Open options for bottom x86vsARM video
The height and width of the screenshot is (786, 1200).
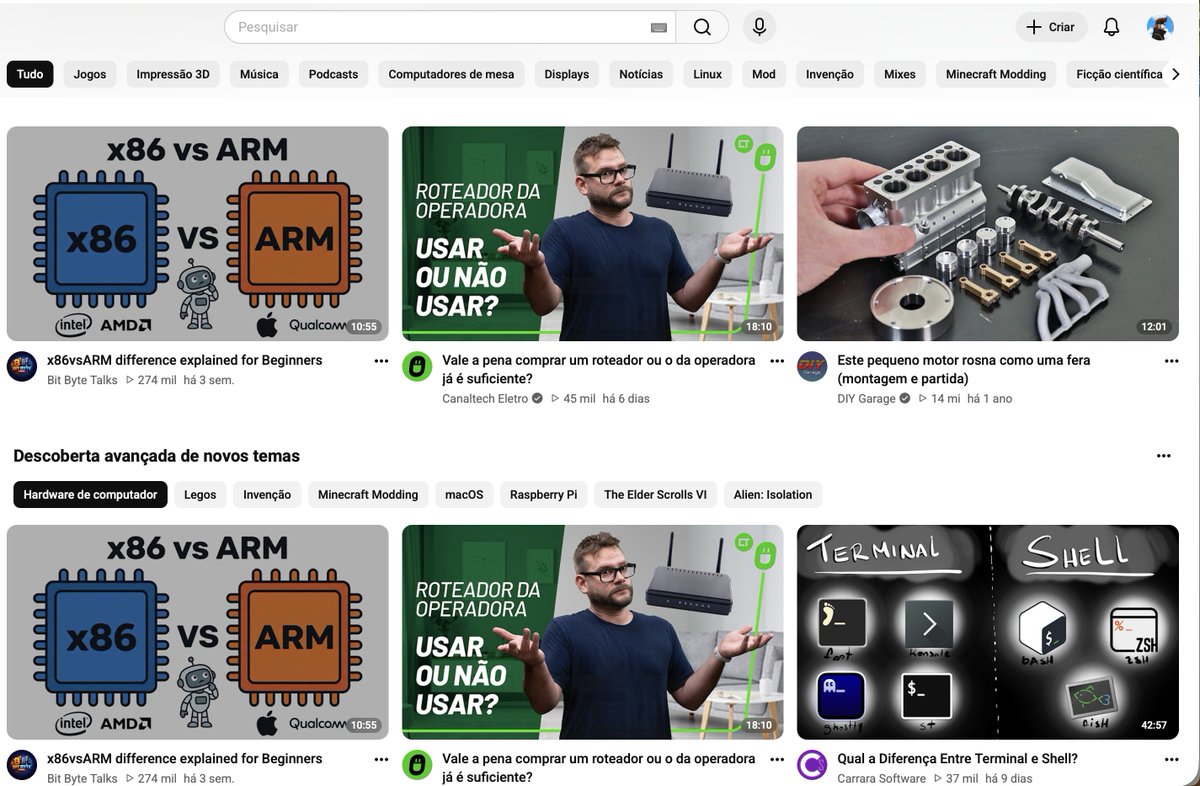[x=381, y=760]
